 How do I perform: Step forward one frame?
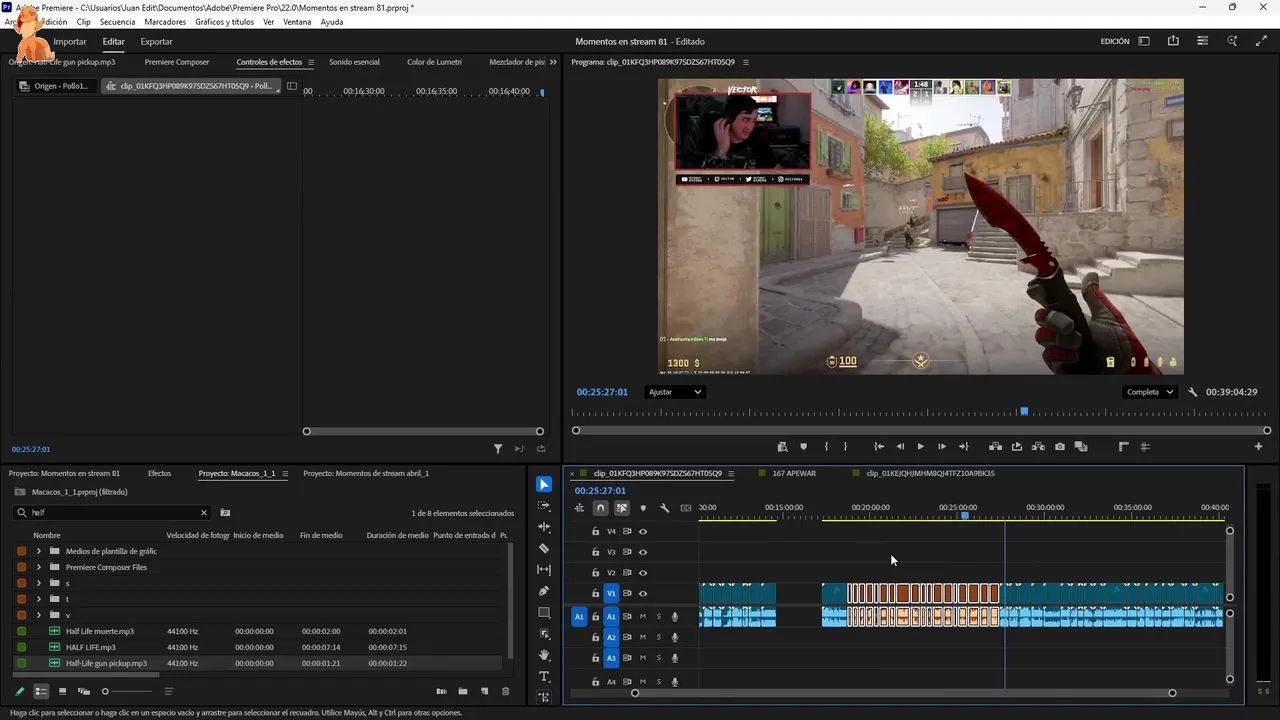point(941,447)
